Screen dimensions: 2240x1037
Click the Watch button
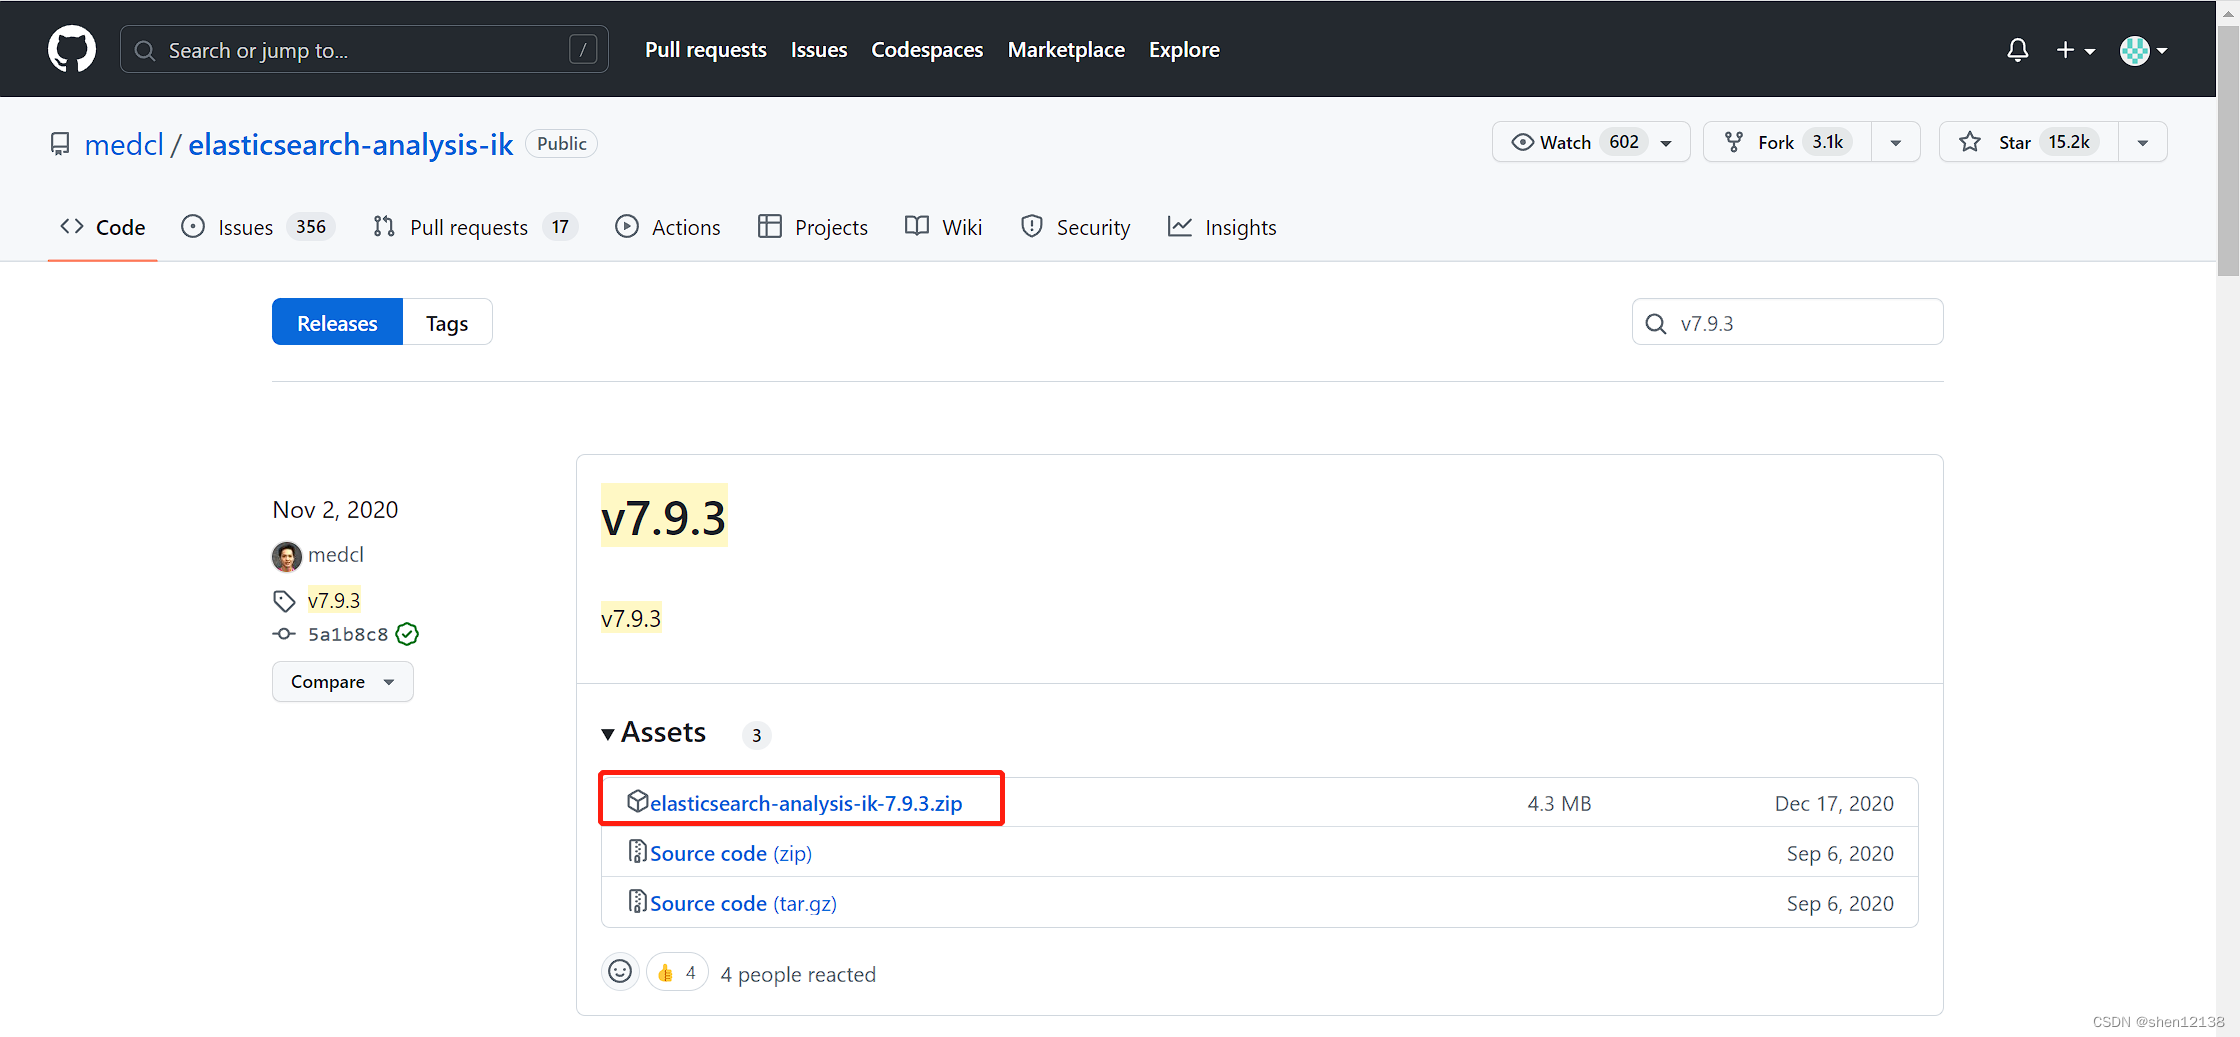(x=1591, y=142)
